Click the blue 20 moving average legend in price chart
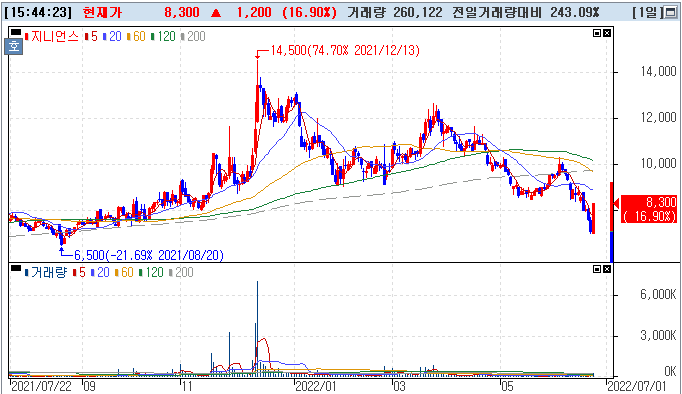Image resolution: width=682 pixels, height=394 pixels. (x=112, y=37)
